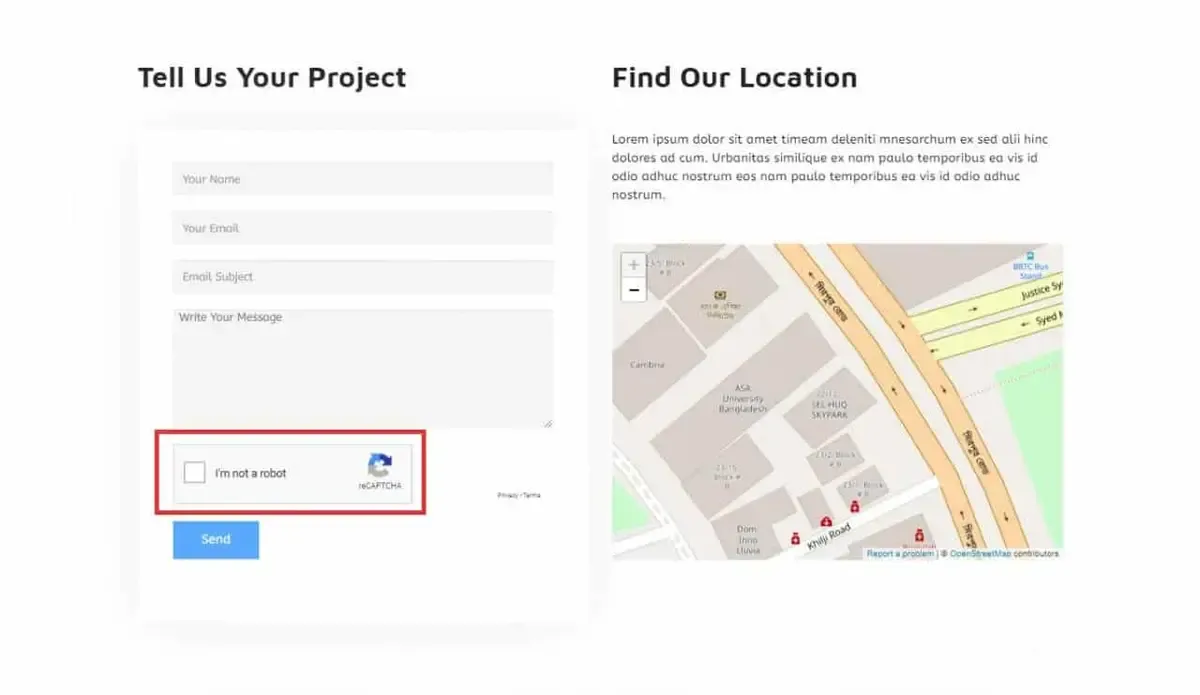
Task: Click the Dom-Inno Iluvia map label
Action: [x=748, y=539]
